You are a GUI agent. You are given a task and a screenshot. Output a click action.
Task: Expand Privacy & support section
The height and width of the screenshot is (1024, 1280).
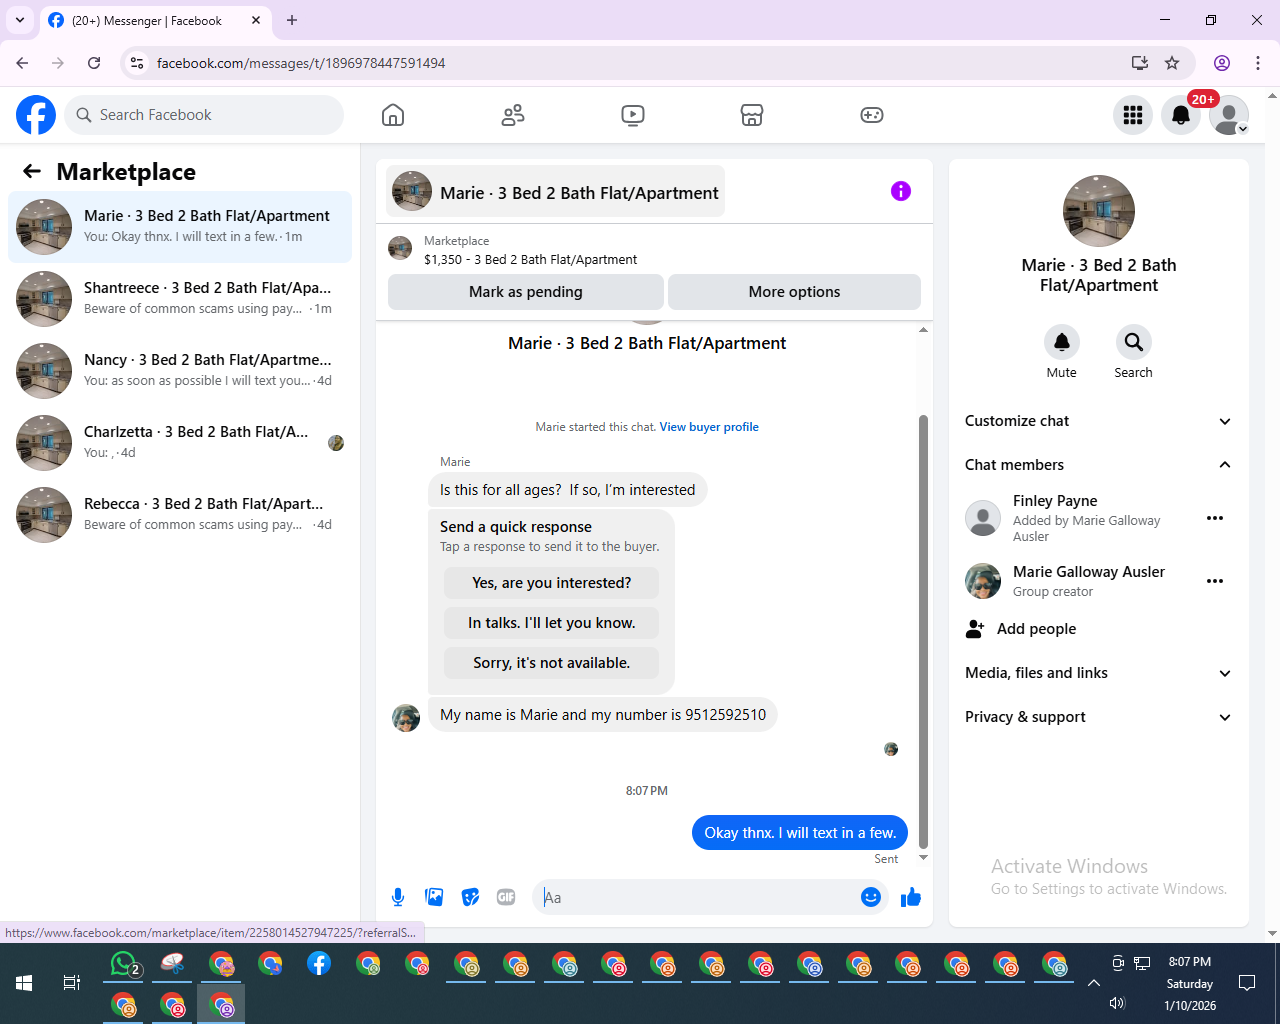[x=1099, y=717]
